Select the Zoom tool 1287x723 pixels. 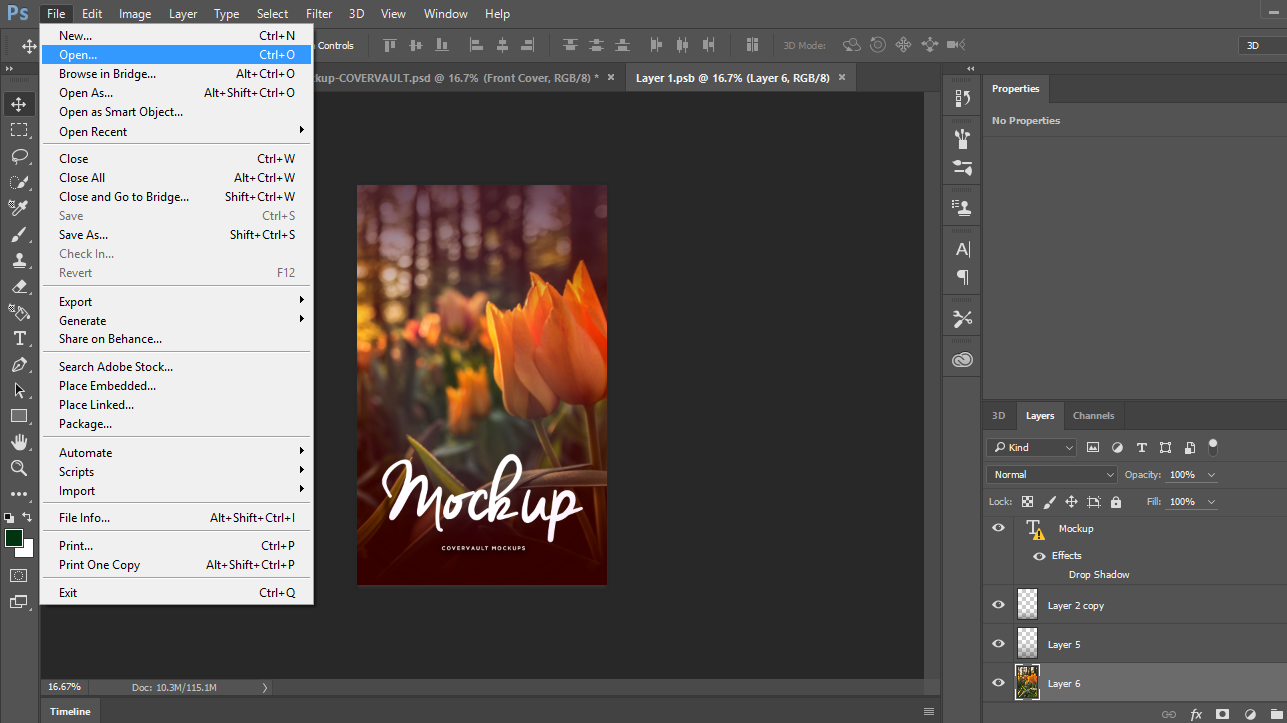tap(19, 468)
